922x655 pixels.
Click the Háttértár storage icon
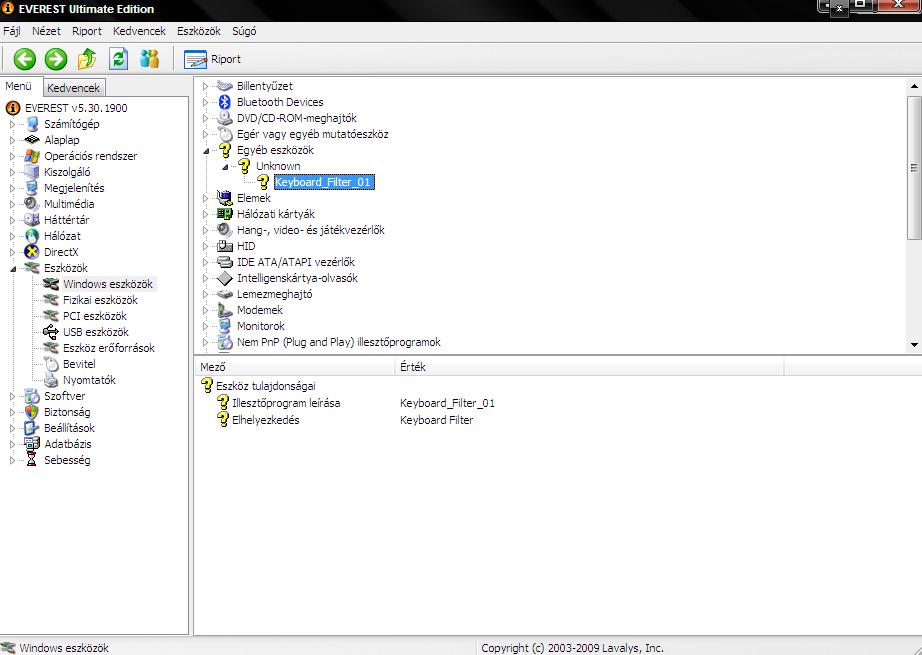pos(32,220)
